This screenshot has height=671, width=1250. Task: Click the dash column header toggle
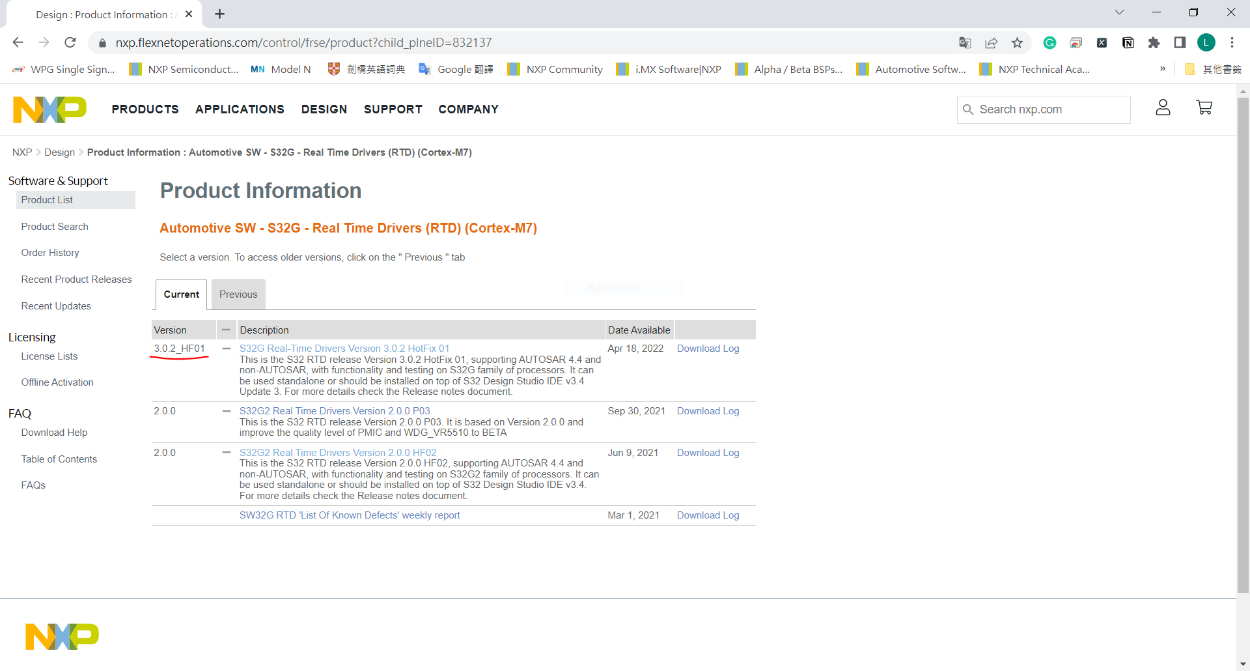(226, 330)
